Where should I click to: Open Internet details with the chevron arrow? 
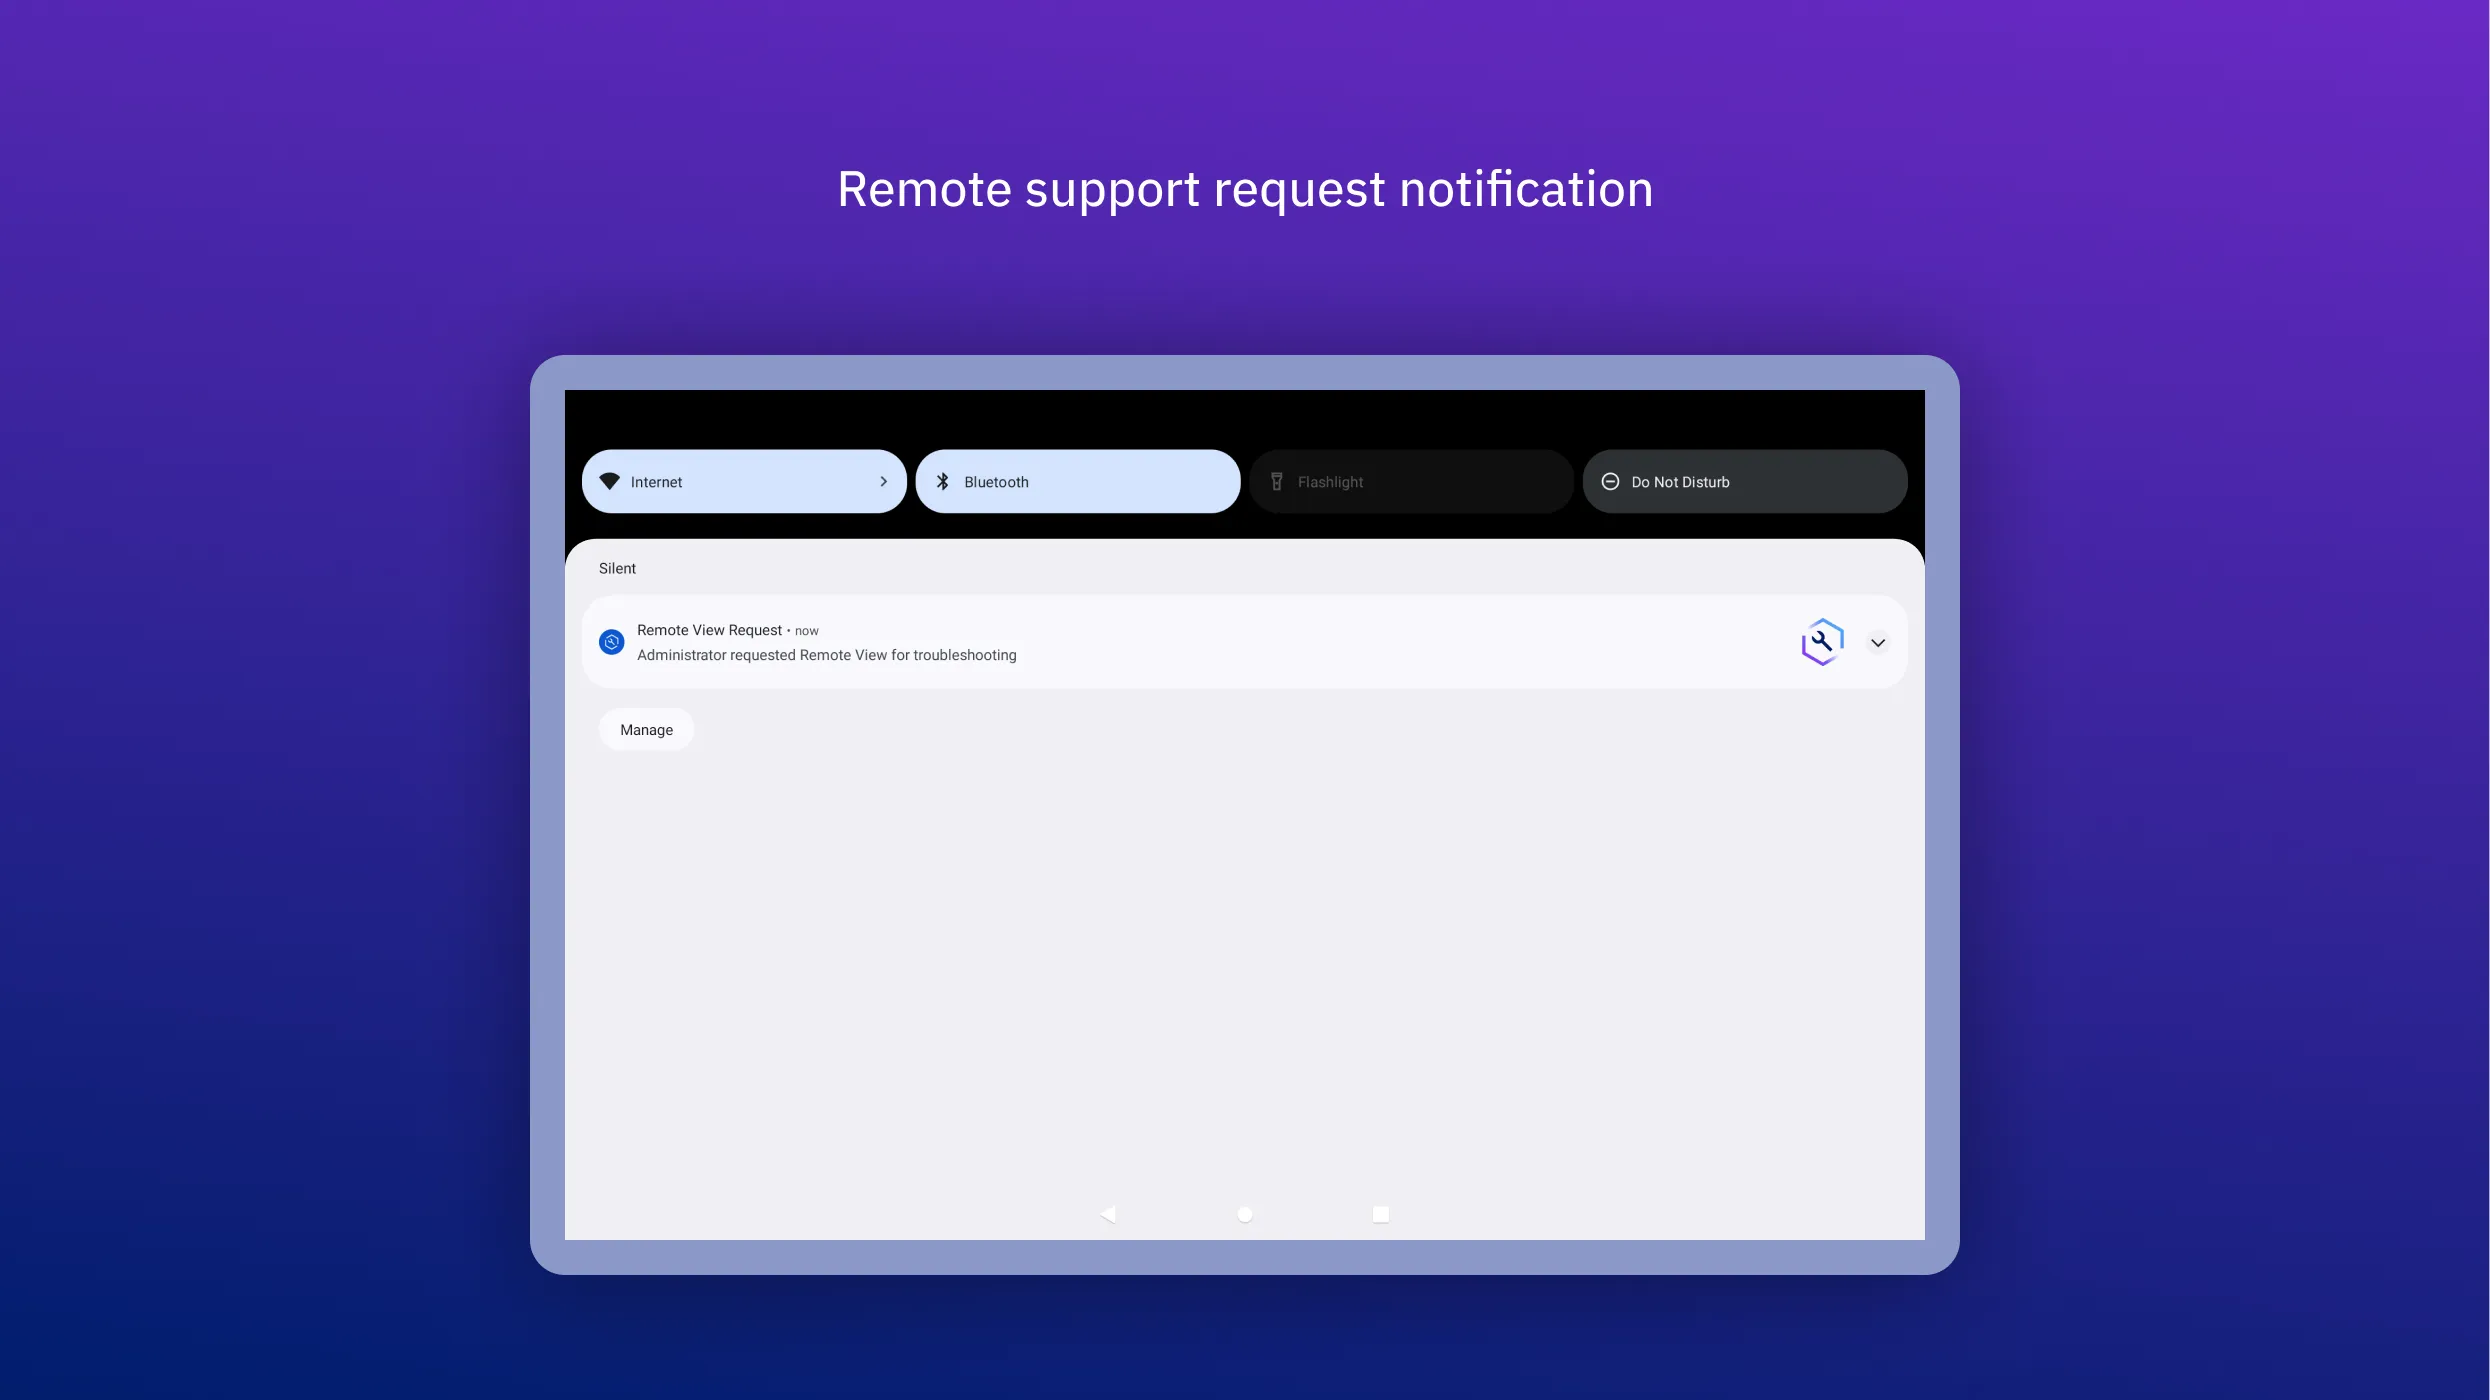click(883, 481)
